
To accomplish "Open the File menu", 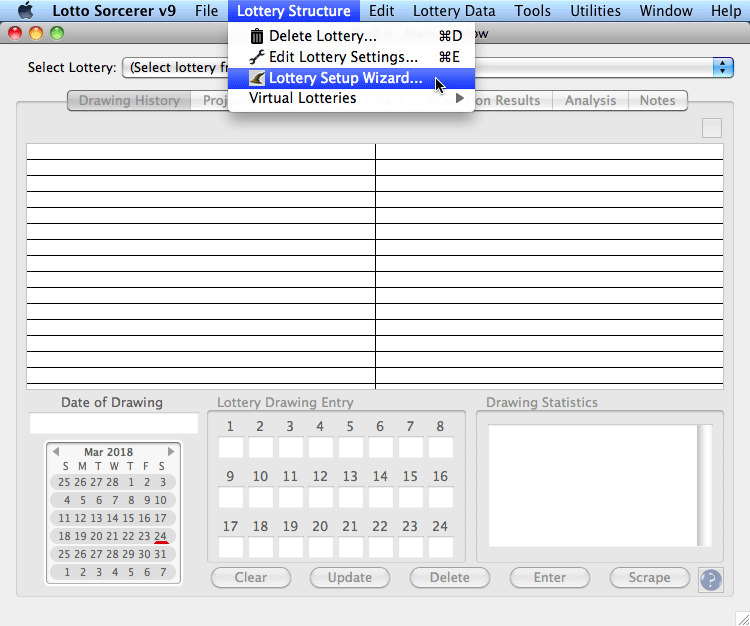I will [x=206, y=11].
